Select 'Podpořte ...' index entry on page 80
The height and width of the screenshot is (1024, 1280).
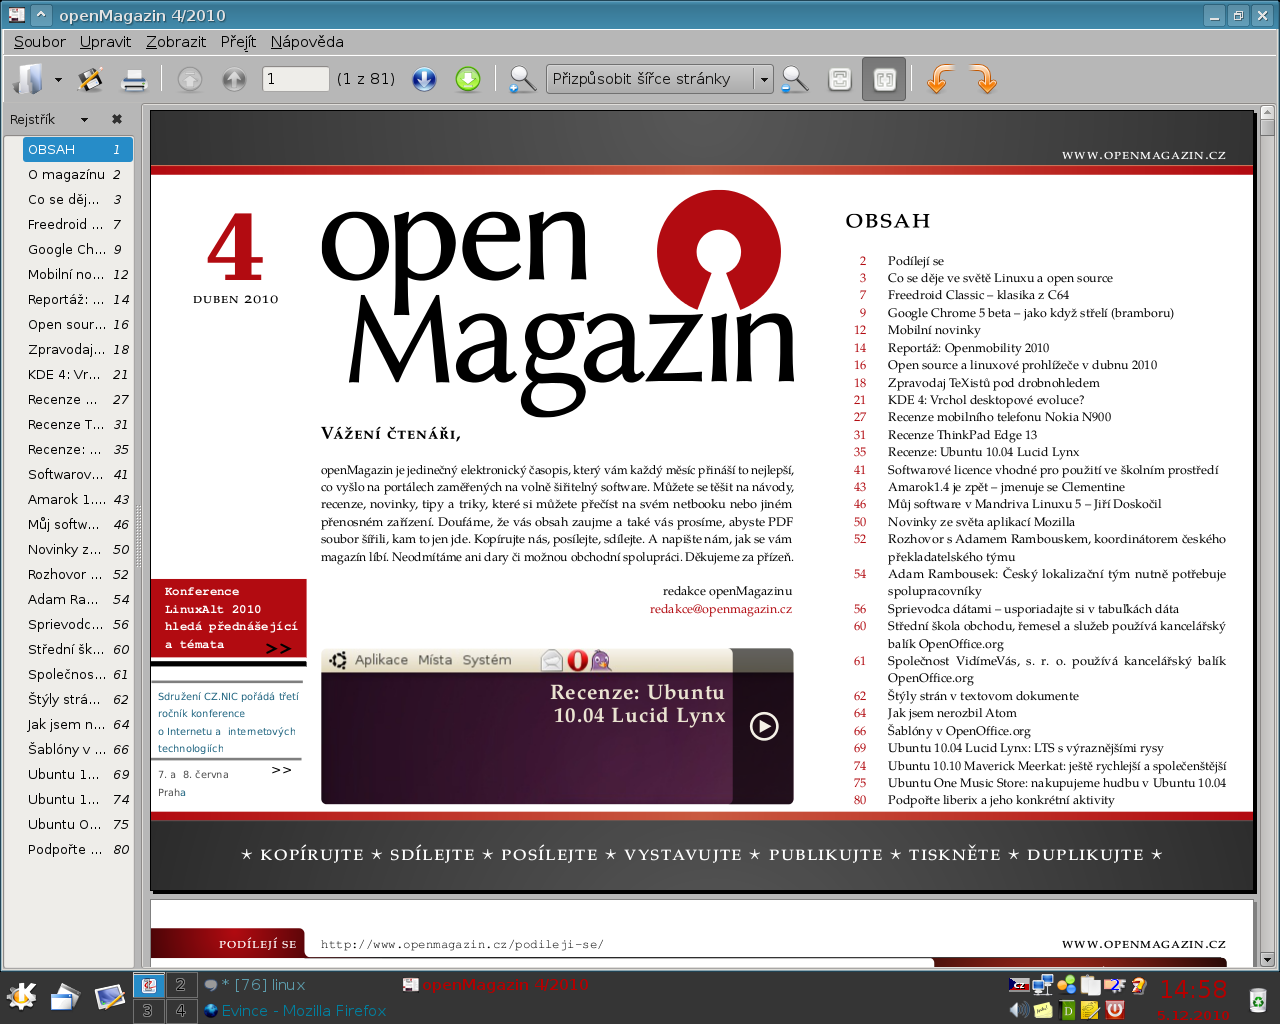[x=77, y=849]
